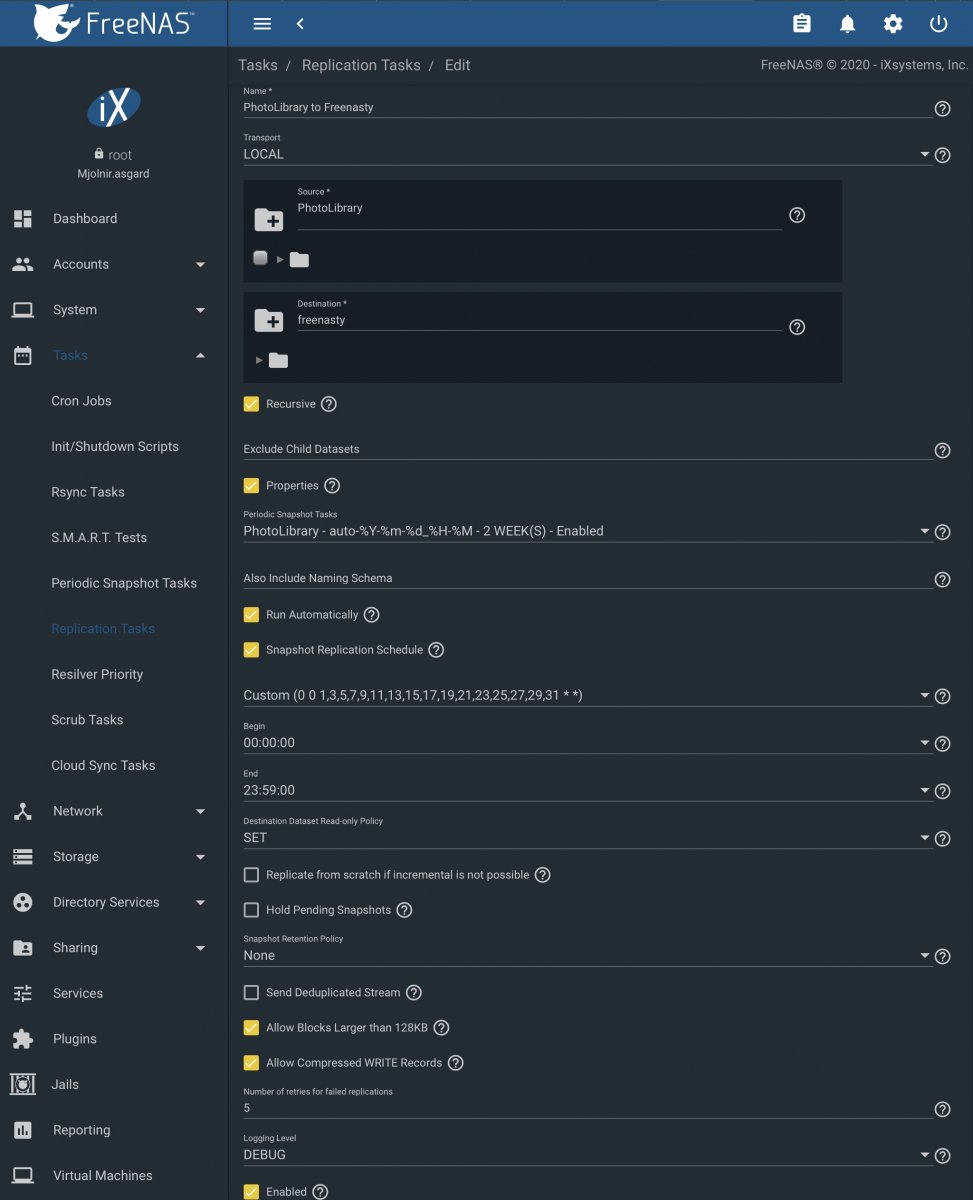Click the Tasks breadcrumb link
This screenshot has height=1200, width=973.
pos(258,65)
